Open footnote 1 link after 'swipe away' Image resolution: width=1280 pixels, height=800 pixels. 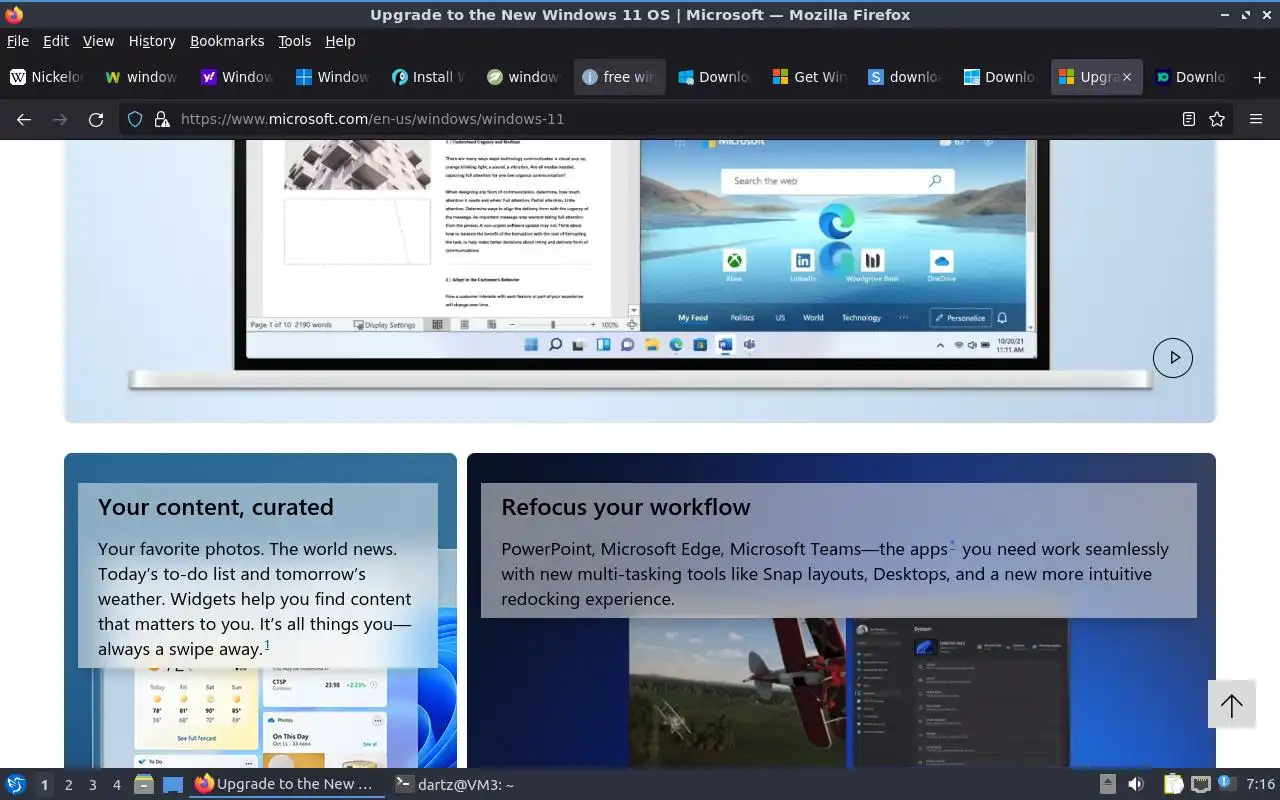(x=267, y=645)
